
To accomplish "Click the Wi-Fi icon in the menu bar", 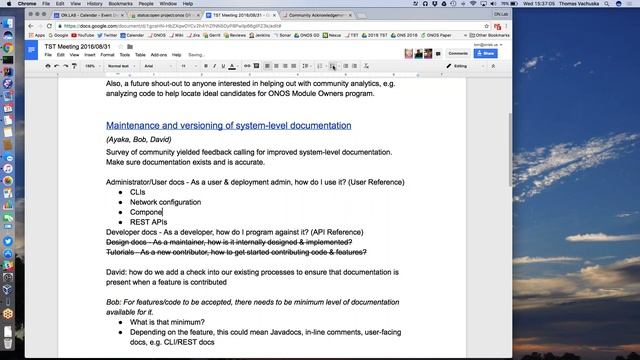I will 473,4.
